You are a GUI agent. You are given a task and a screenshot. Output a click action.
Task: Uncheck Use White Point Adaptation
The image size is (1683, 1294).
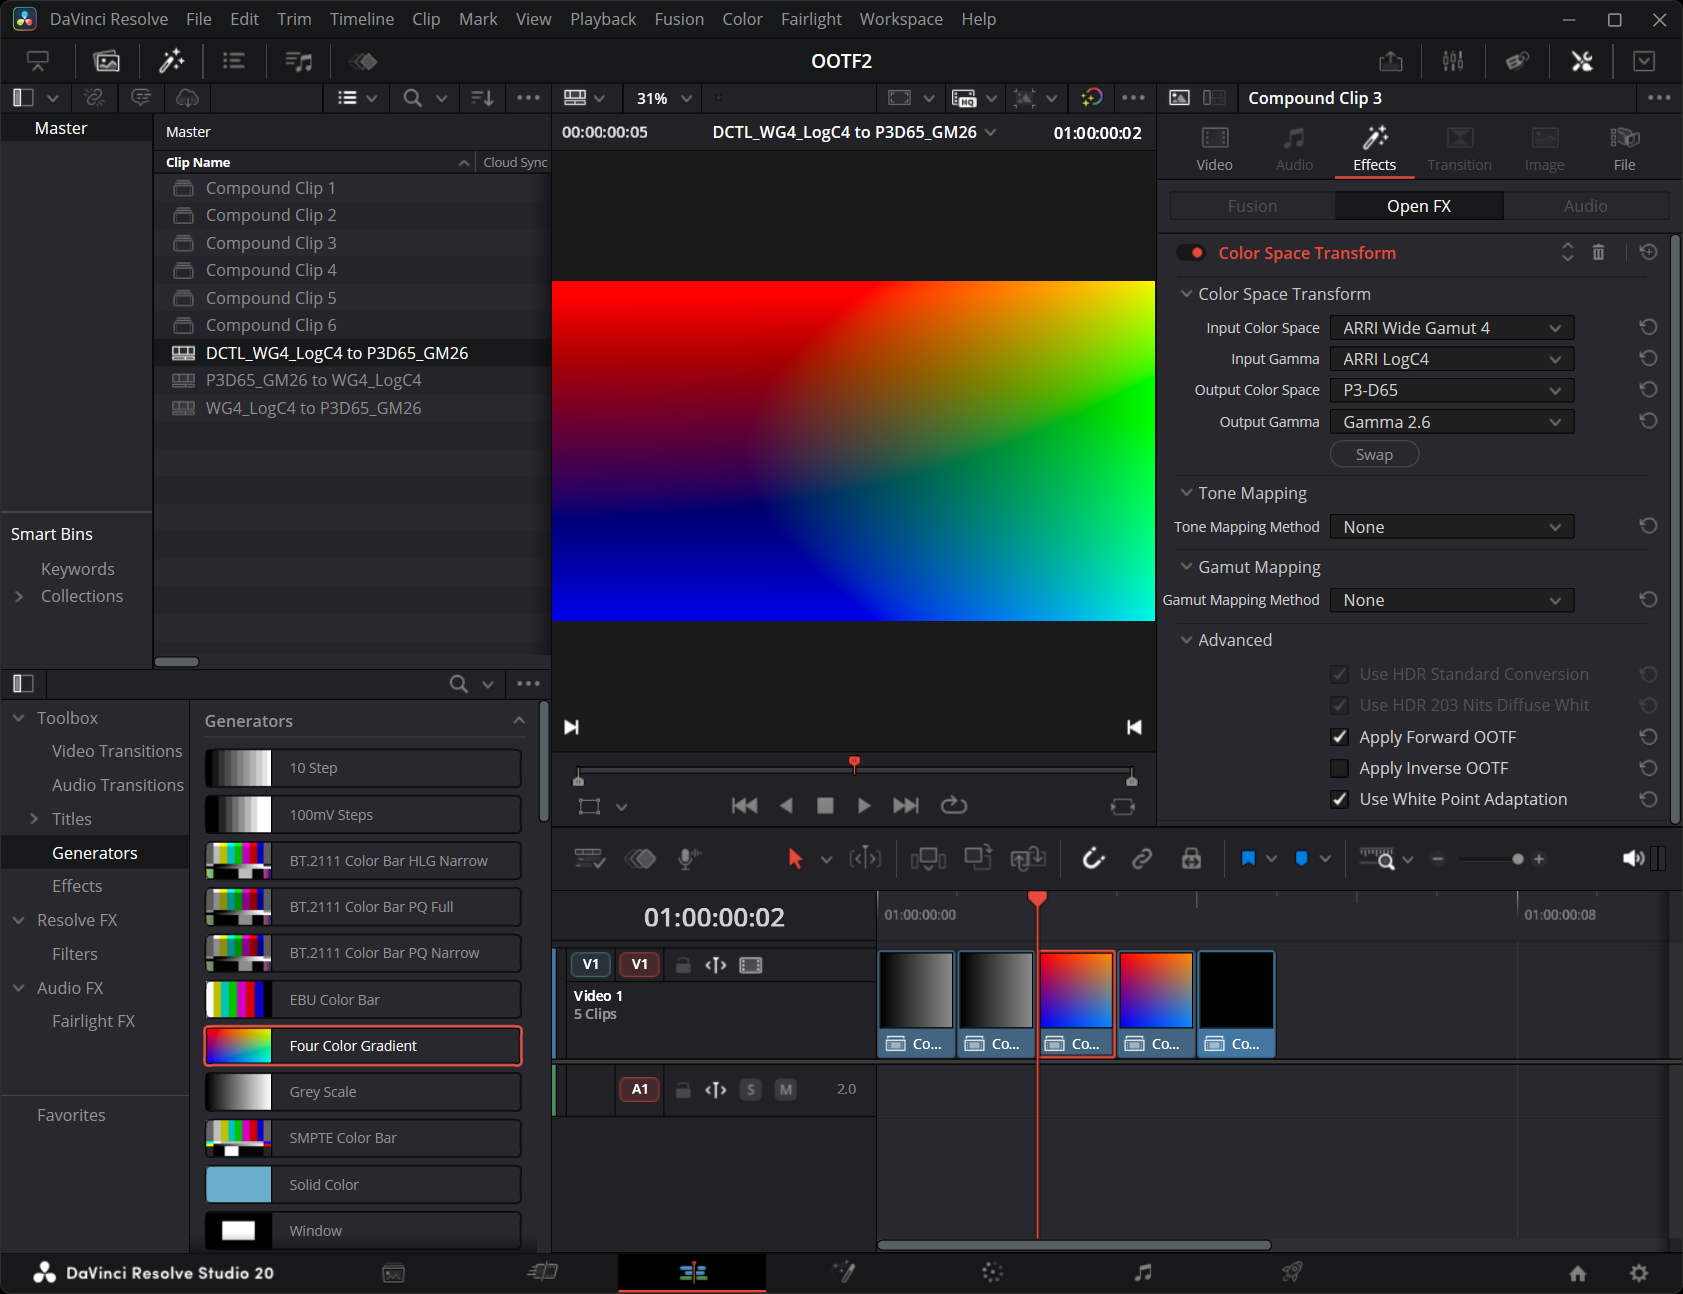point(1340,799)
